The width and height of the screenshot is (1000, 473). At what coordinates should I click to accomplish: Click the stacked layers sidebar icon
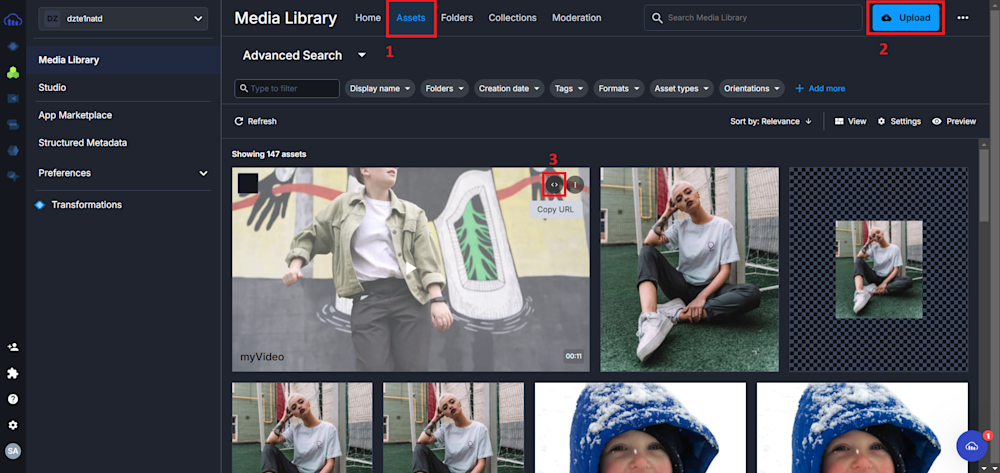click(x=13, y=124)
